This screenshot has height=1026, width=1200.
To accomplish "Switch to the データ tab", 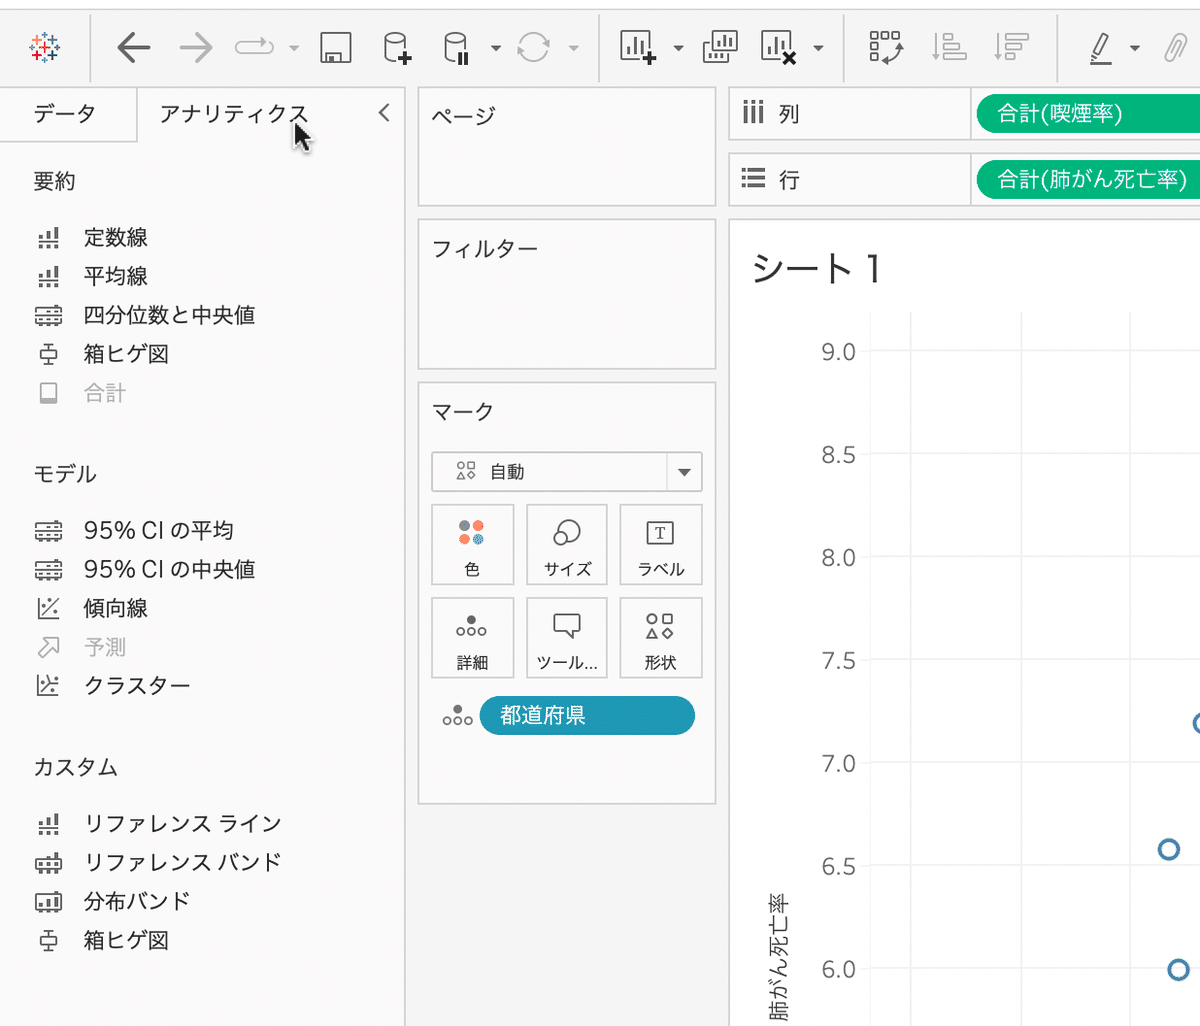I will (65, 114).
